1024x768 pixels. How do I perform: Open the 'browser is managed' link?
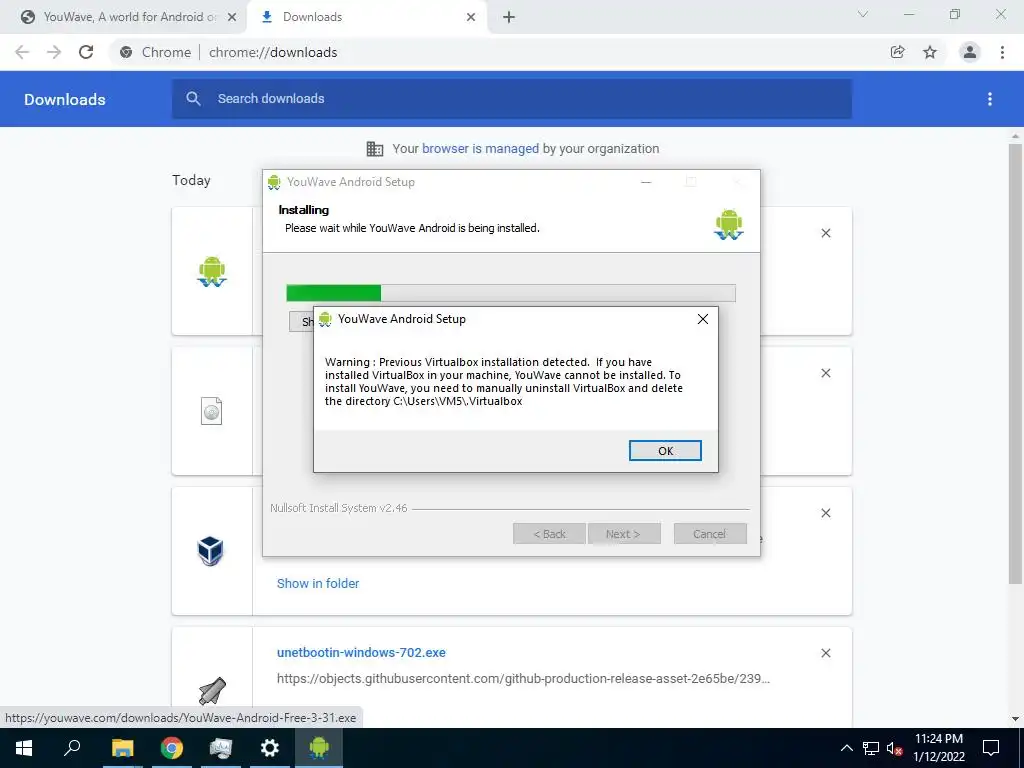click(480, 149)
